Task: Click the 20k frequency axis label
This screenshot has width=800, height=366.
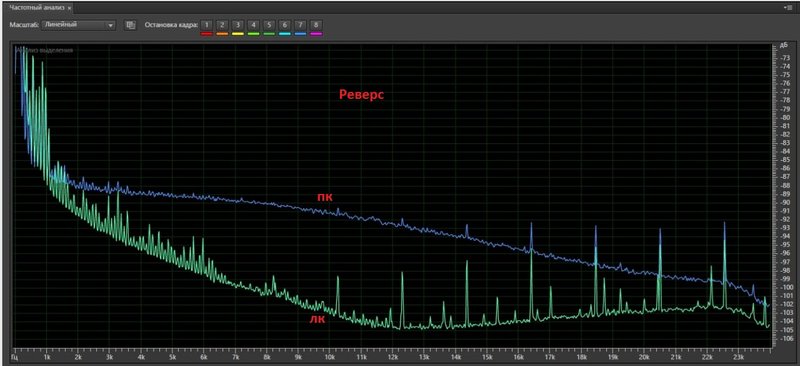Action: [x=644, y=357]
